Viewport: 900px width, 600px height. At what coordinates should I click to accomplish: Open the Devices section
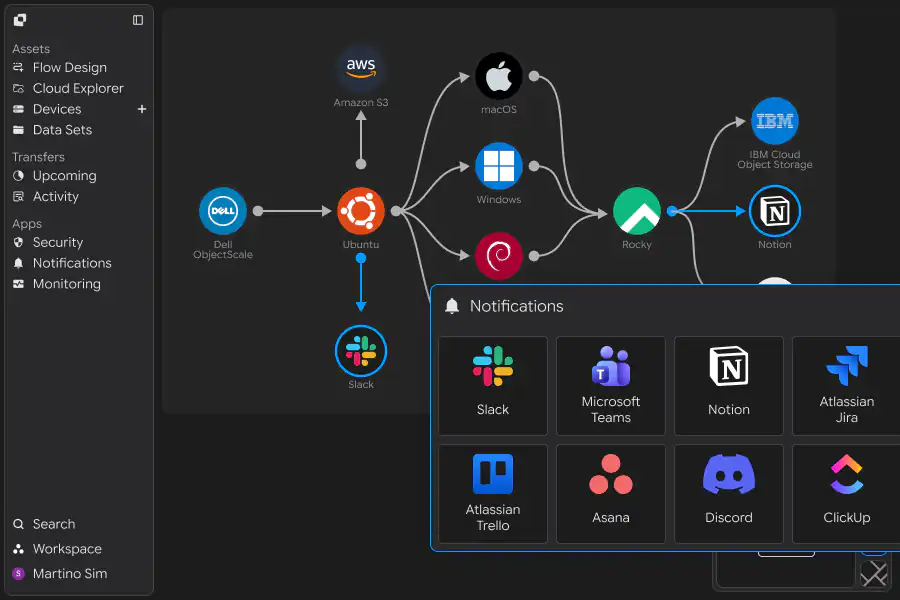57,109
